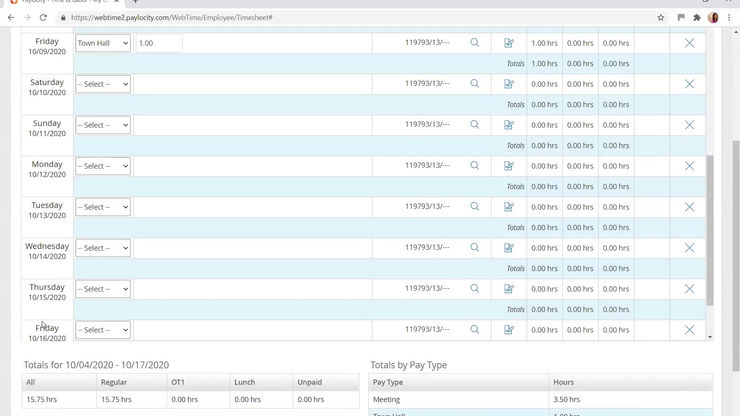Image resolution: width=740 pixels, height=416 pixels.
Task: Delete the Friday 10/16/2020 entry
Action: [690, 330]
